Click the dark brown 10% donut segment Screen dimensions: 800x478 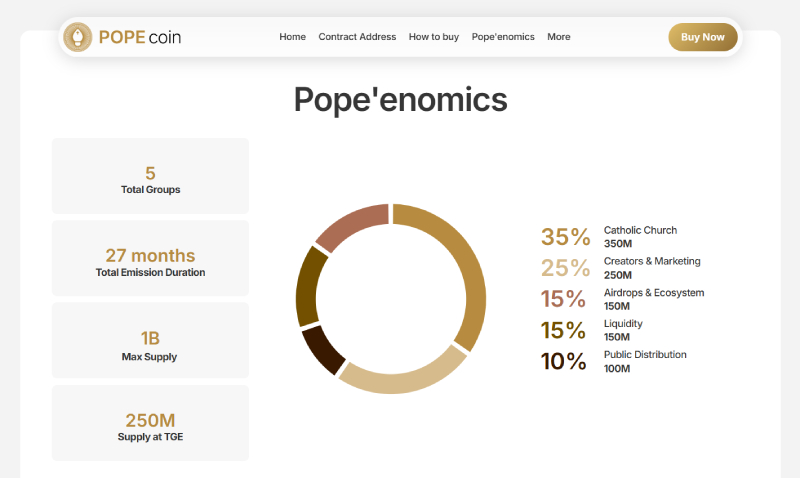(322, 349)
